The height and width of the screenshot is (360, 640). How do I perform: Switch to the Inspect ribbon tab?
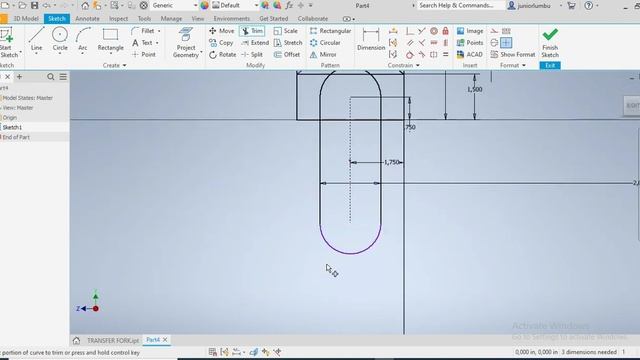coord(118,19)
